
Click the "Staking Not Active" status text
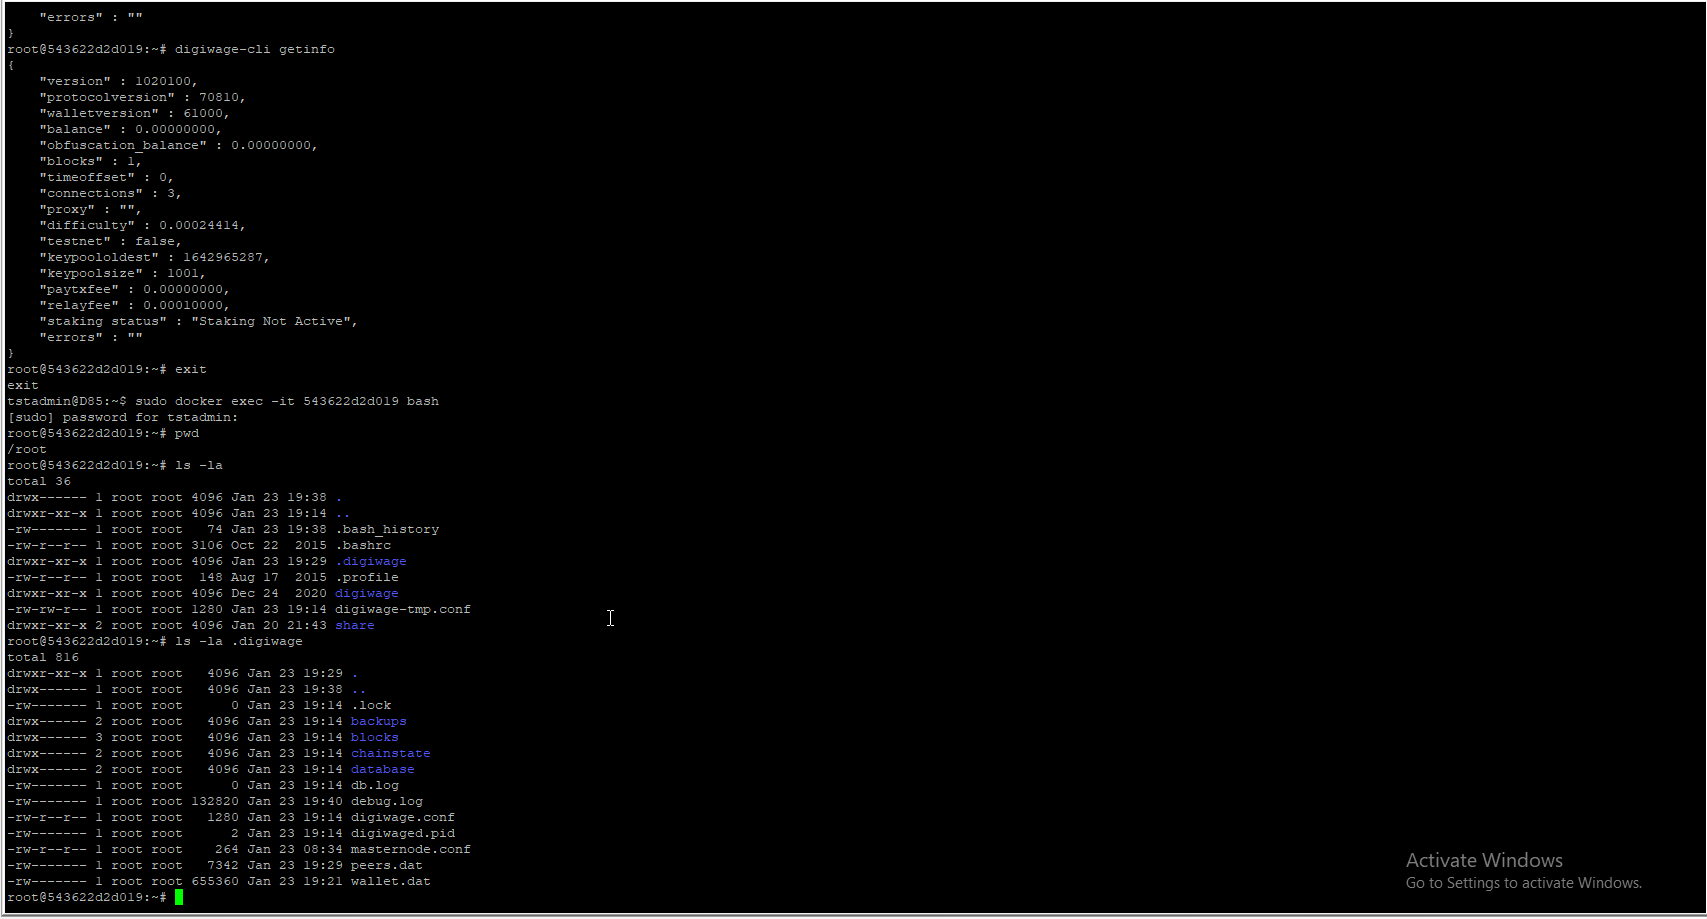(x=271, y=321)
